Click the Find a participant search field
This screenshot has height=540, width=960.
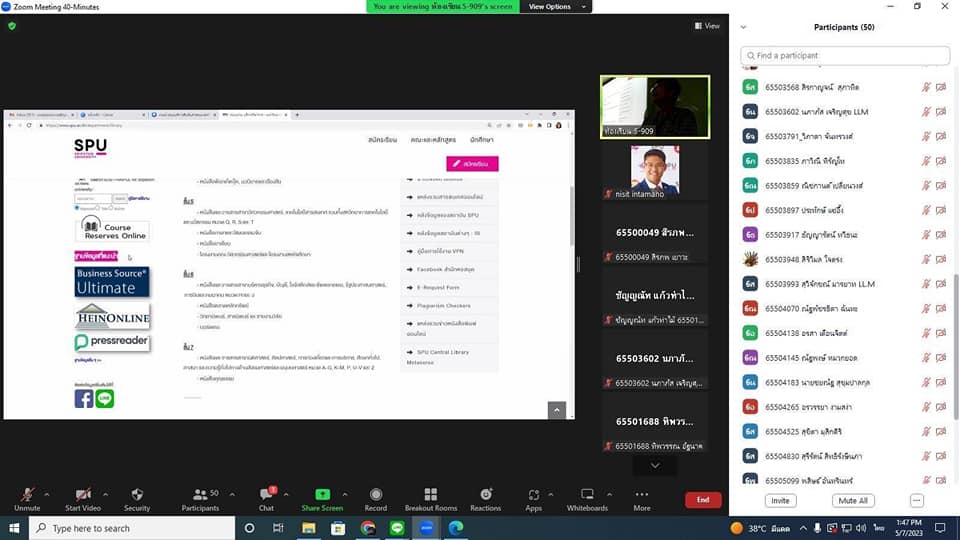pos(845,56)
